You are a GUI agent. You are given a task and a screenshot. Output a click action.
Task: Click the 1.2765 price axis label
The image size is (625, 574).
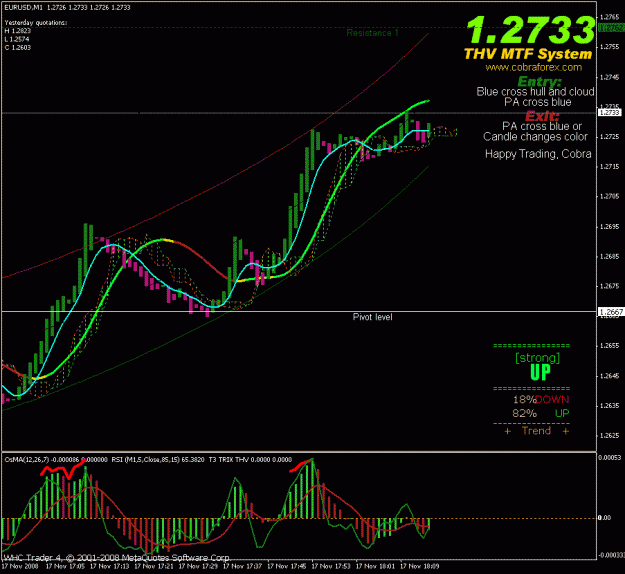tap(609, 17)
